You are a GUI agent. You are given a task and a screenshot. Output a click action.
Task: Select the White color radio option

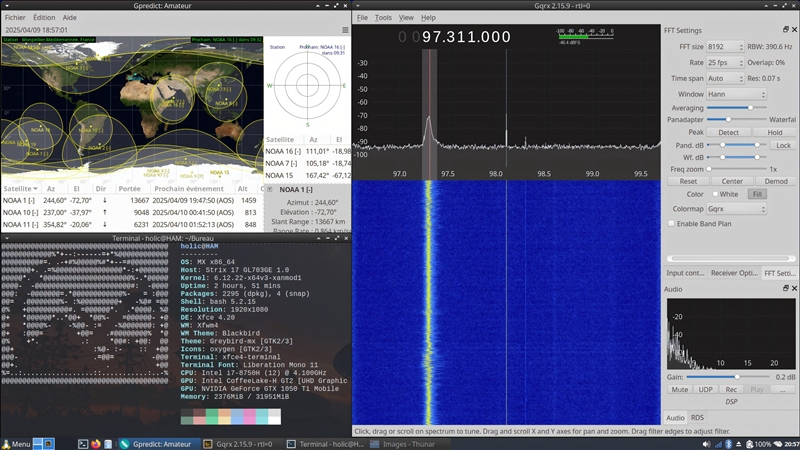tap(716, 194)
